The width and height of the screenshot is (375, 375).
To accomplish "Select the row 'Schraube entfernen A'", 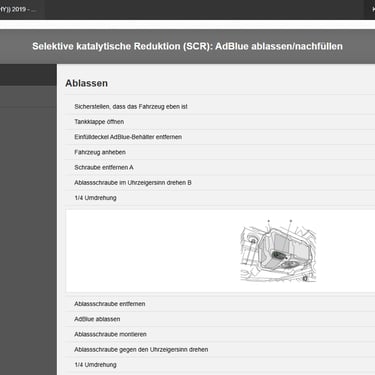I will point(220,167).
